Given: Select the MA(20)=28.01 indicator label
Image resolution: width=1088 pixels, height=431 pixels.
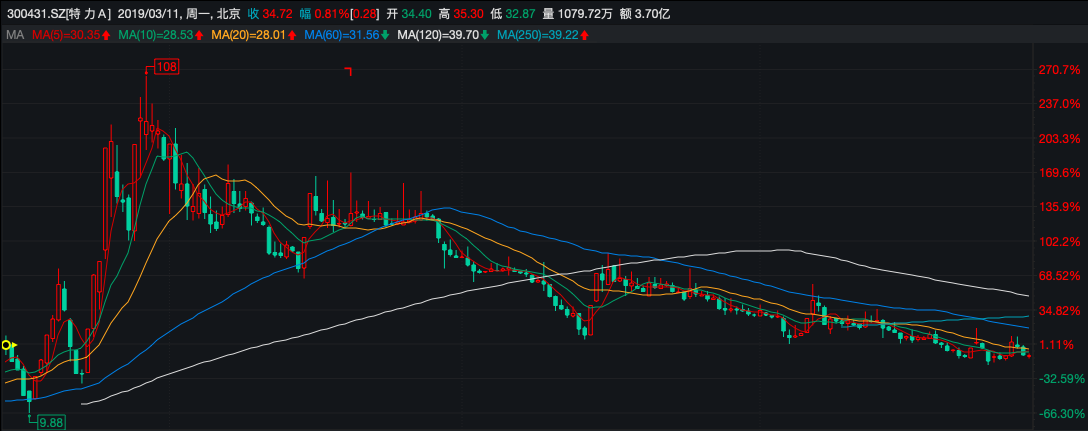Looking at the screenshot, I should pos(252,35).
